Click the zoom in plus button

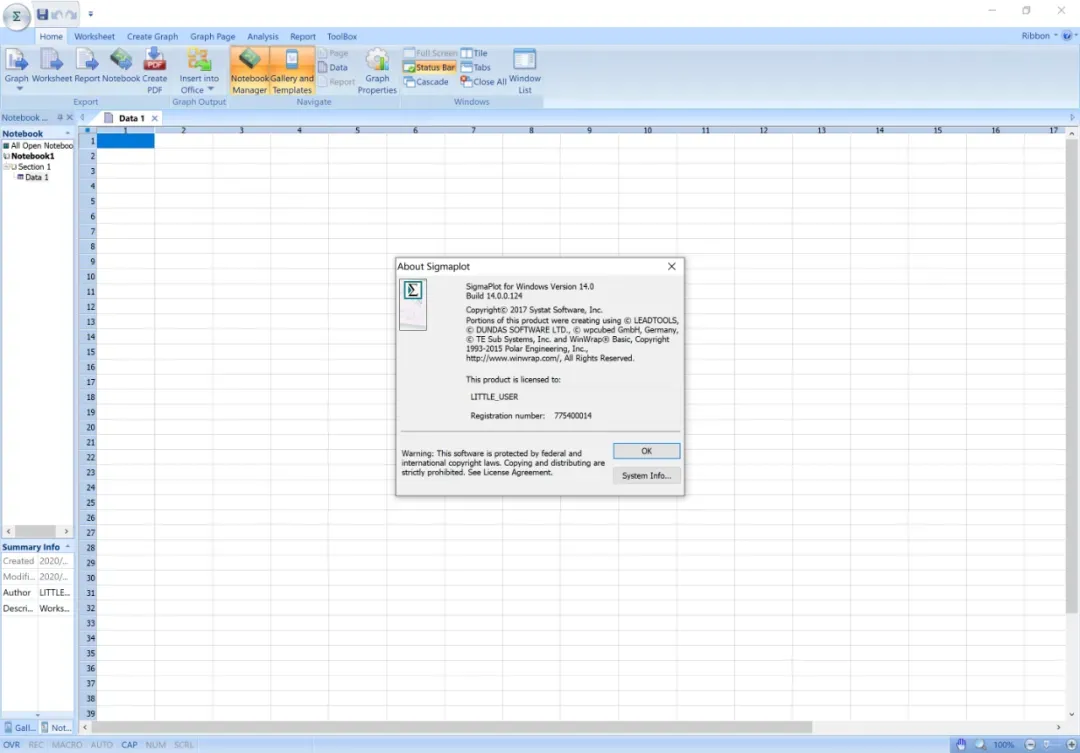pos(1072,745)
